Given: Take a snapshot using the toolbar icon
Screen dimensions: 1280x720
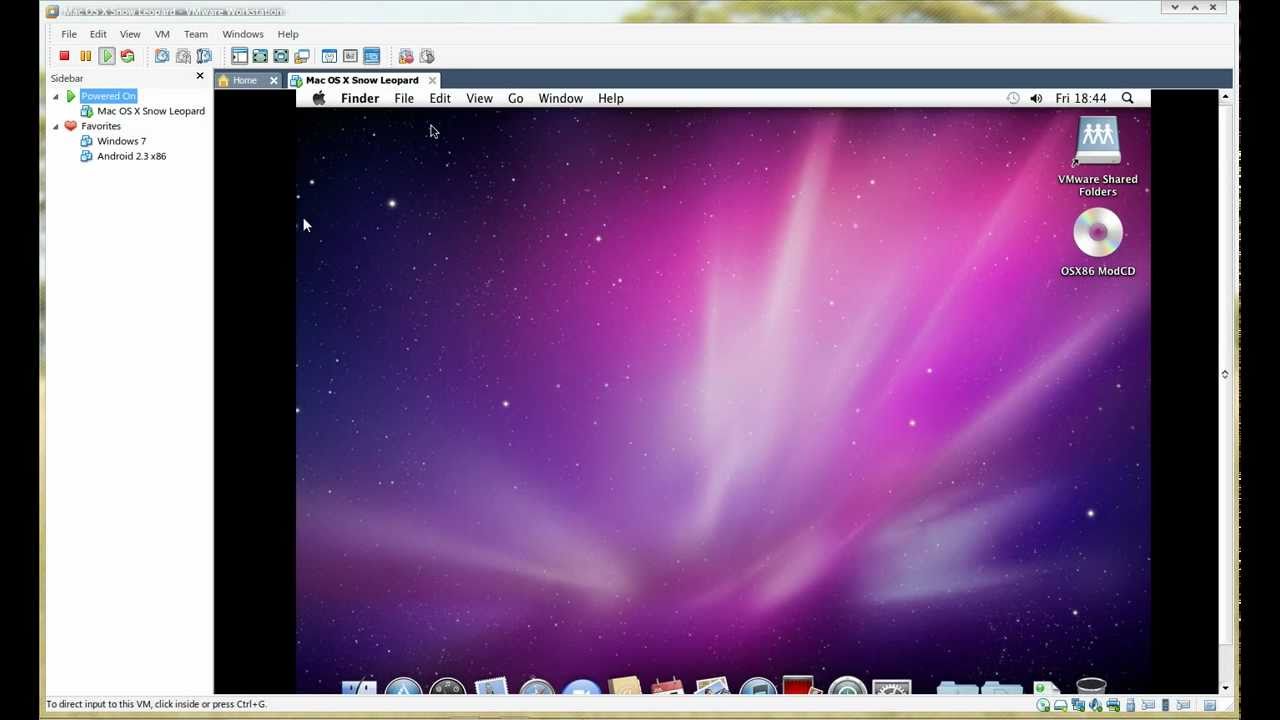Looking at the screenshot, I should click(162, 56).
